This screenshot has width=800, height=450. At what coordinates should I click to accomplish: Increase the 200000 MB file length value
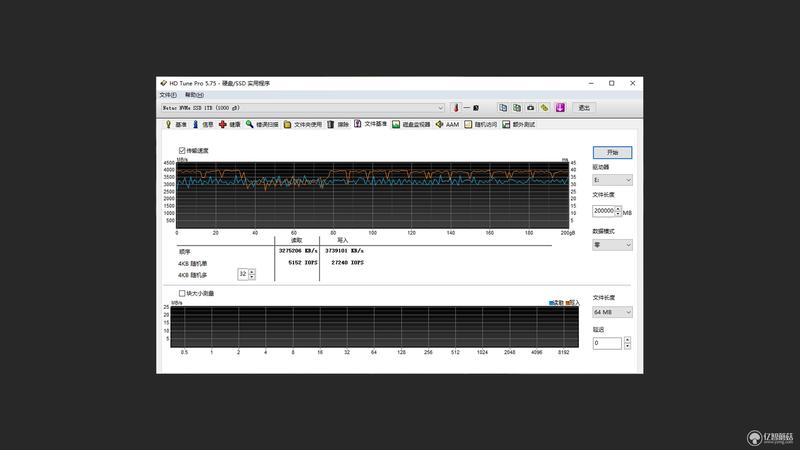(x=618, y=208)
